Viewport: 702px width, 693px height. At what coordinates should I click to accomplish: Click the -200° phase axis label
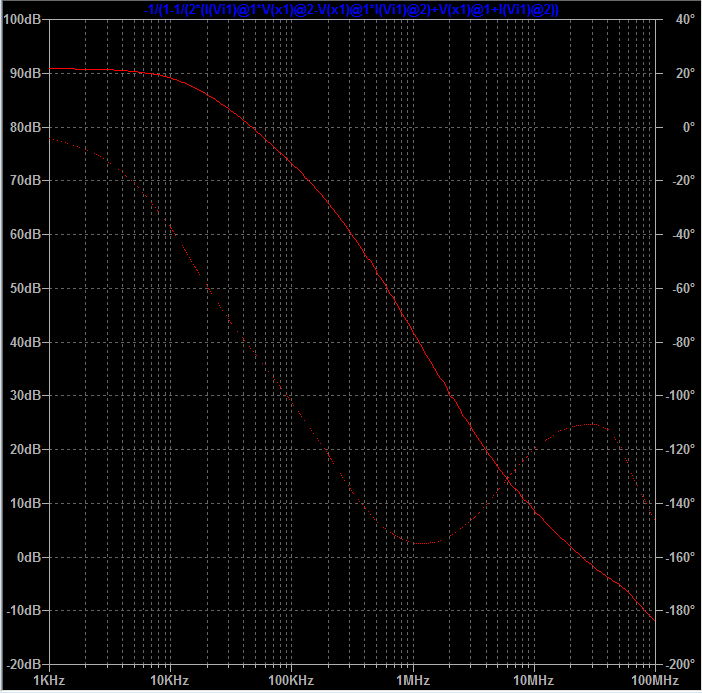pyautogui.click(x=680, y=664)
